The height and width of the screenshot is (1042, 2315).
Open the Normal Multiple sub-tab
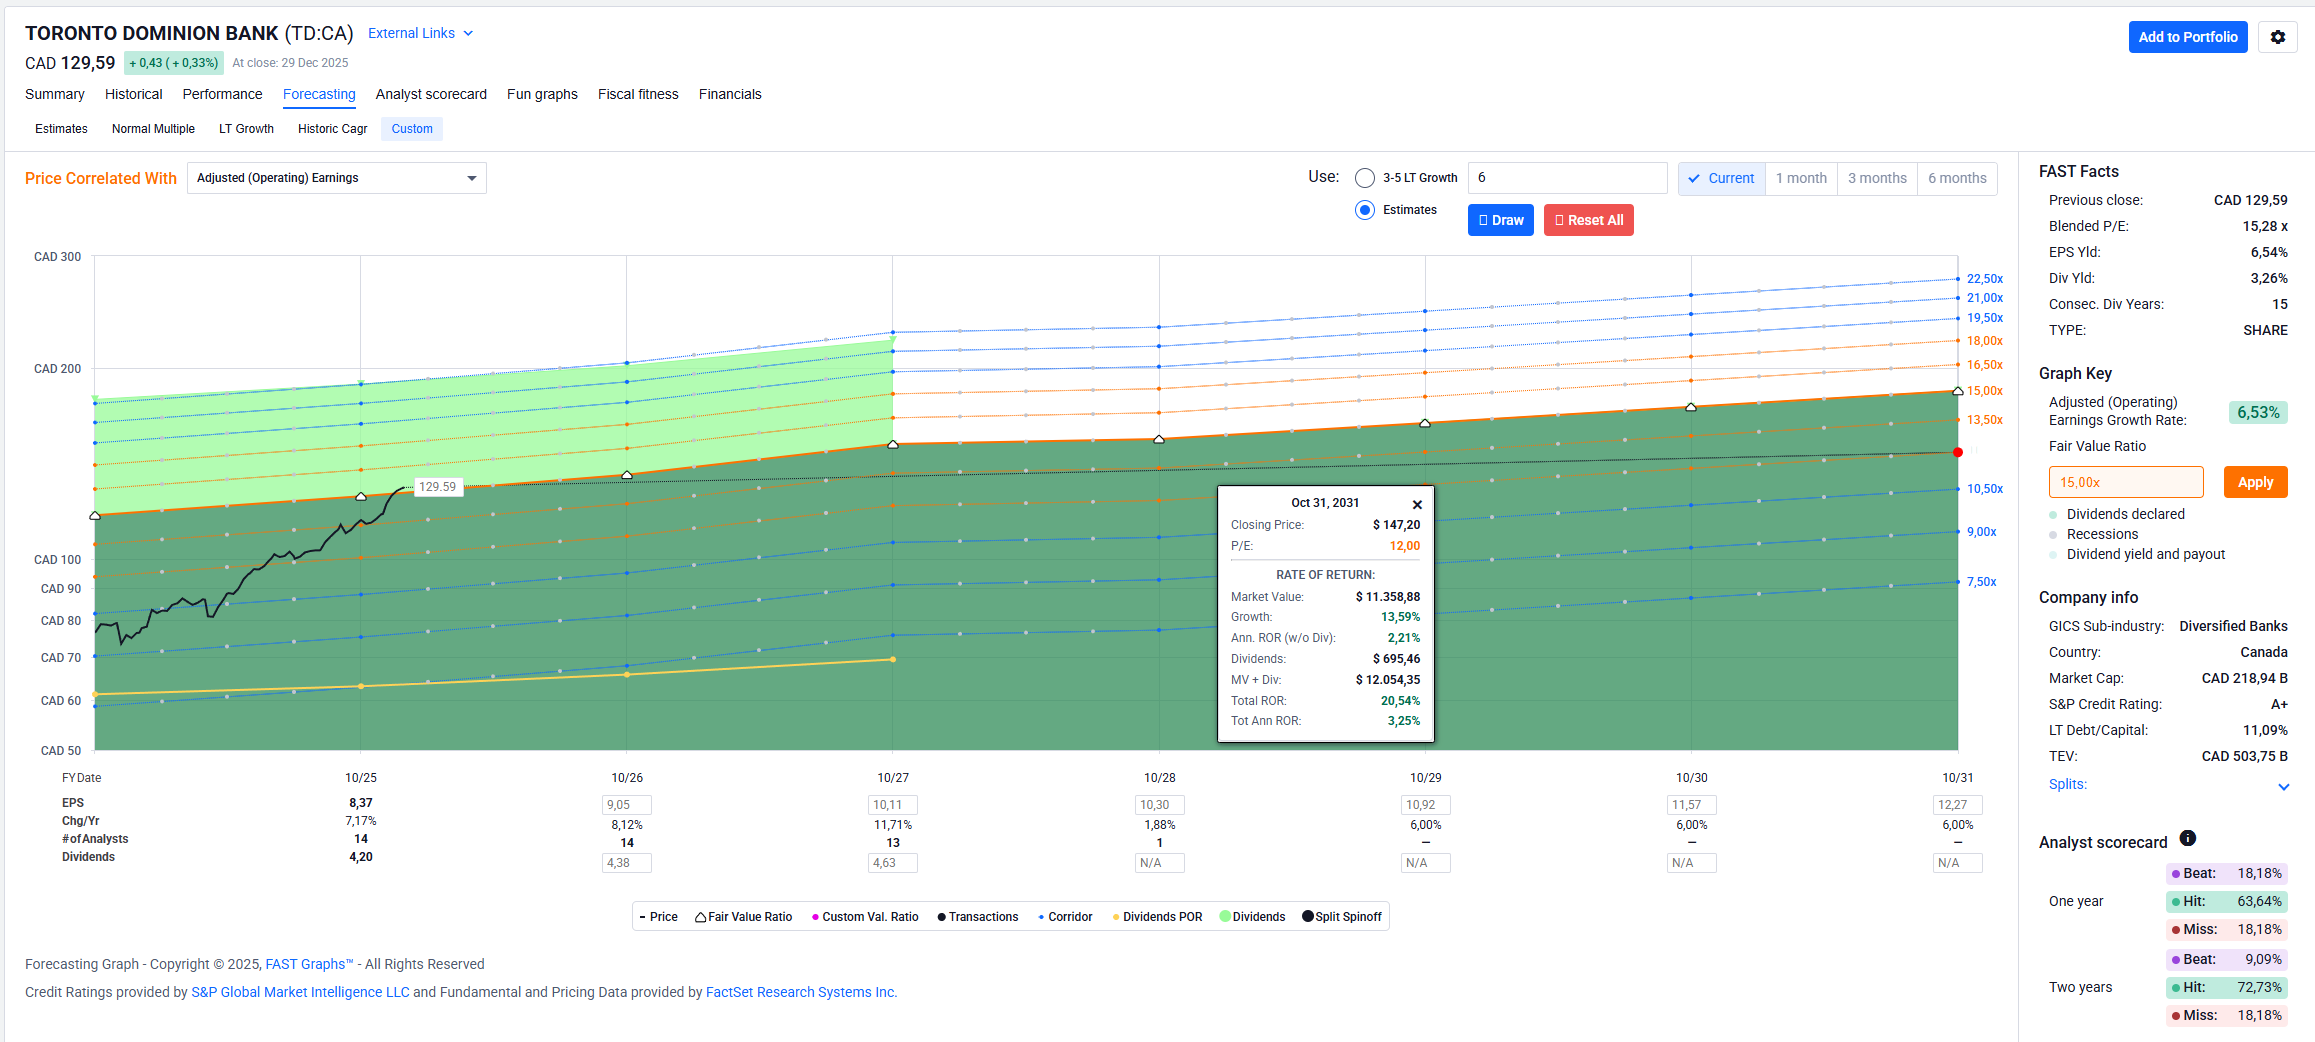pos(153,129)
